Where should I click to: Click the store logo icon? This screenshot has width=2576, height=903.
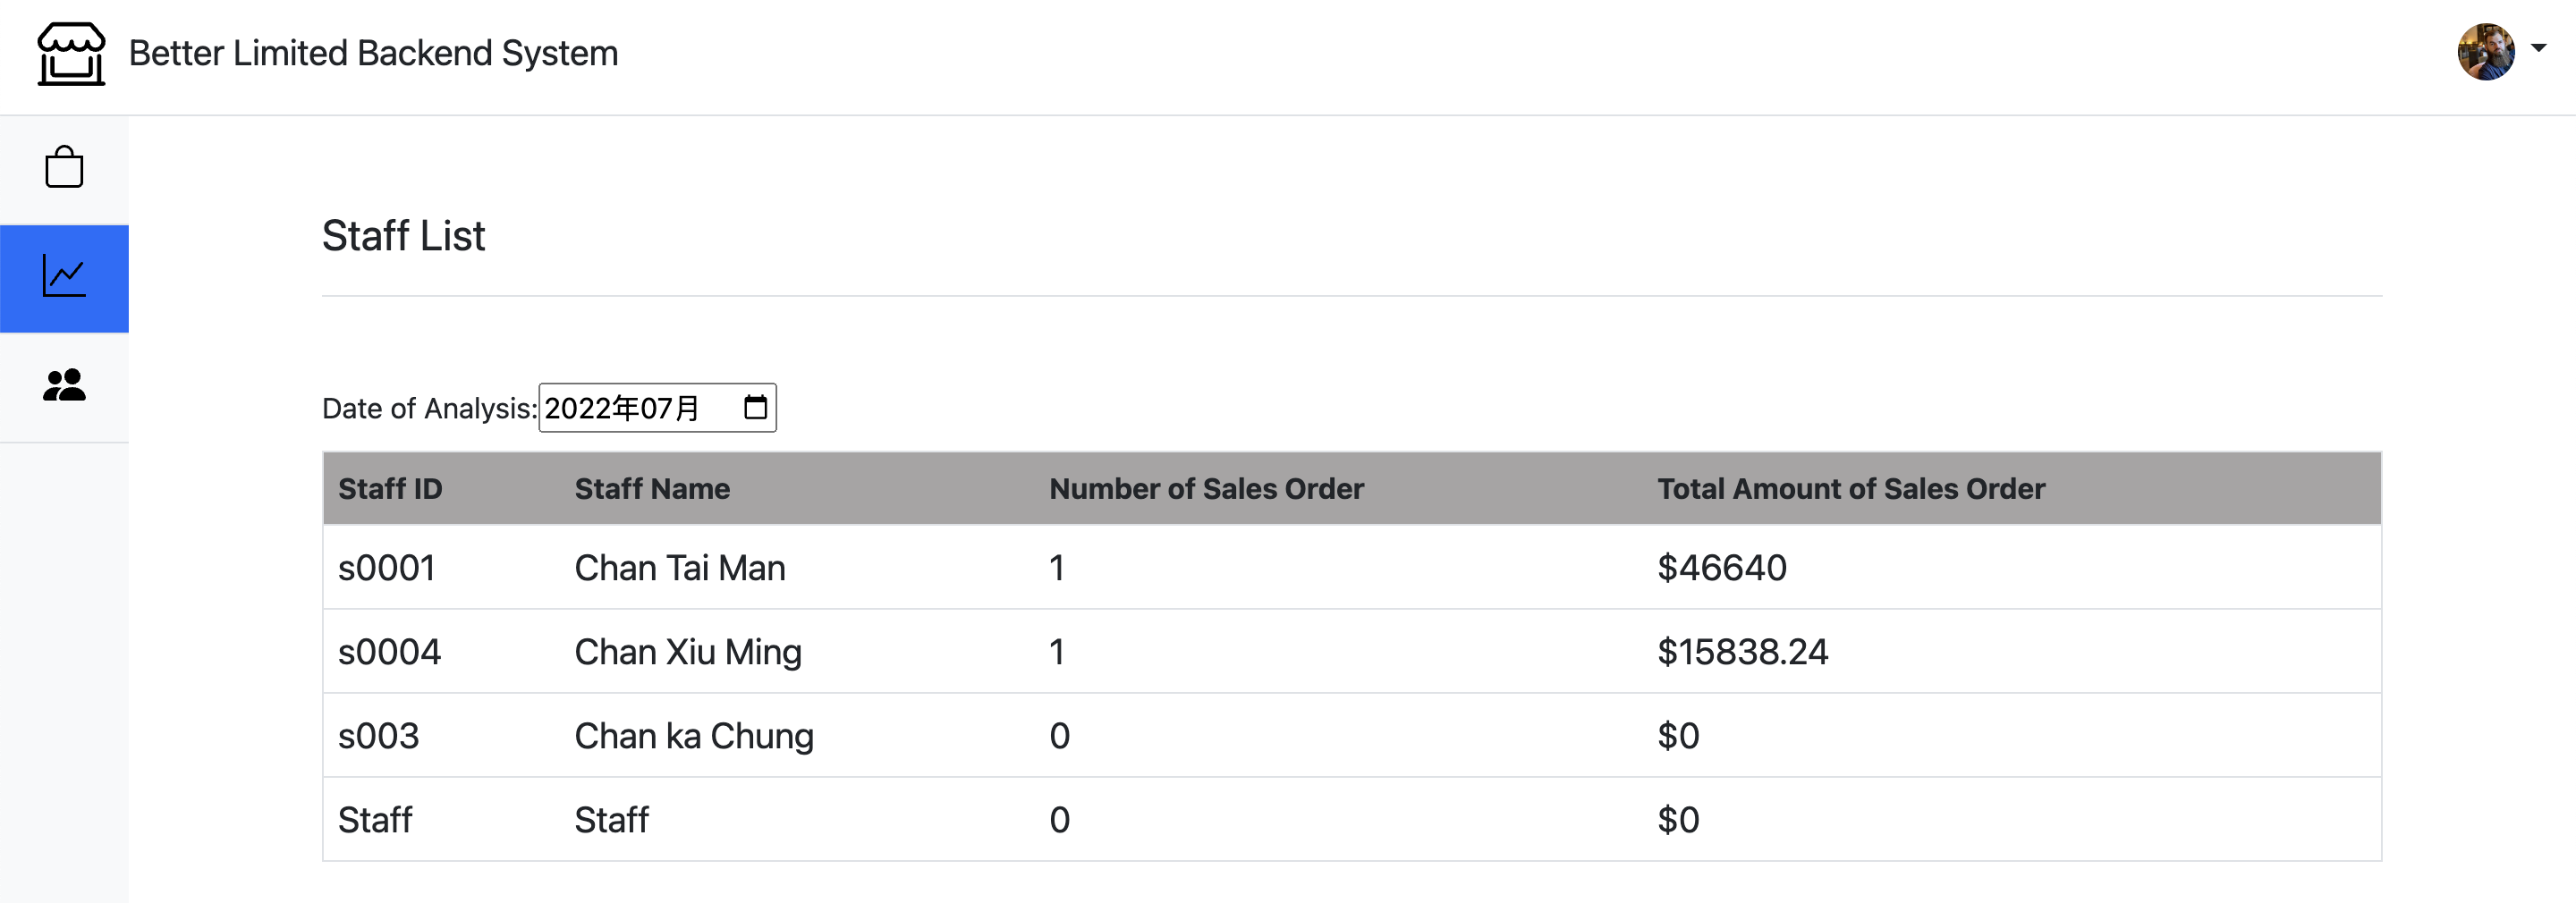[71, 54]
